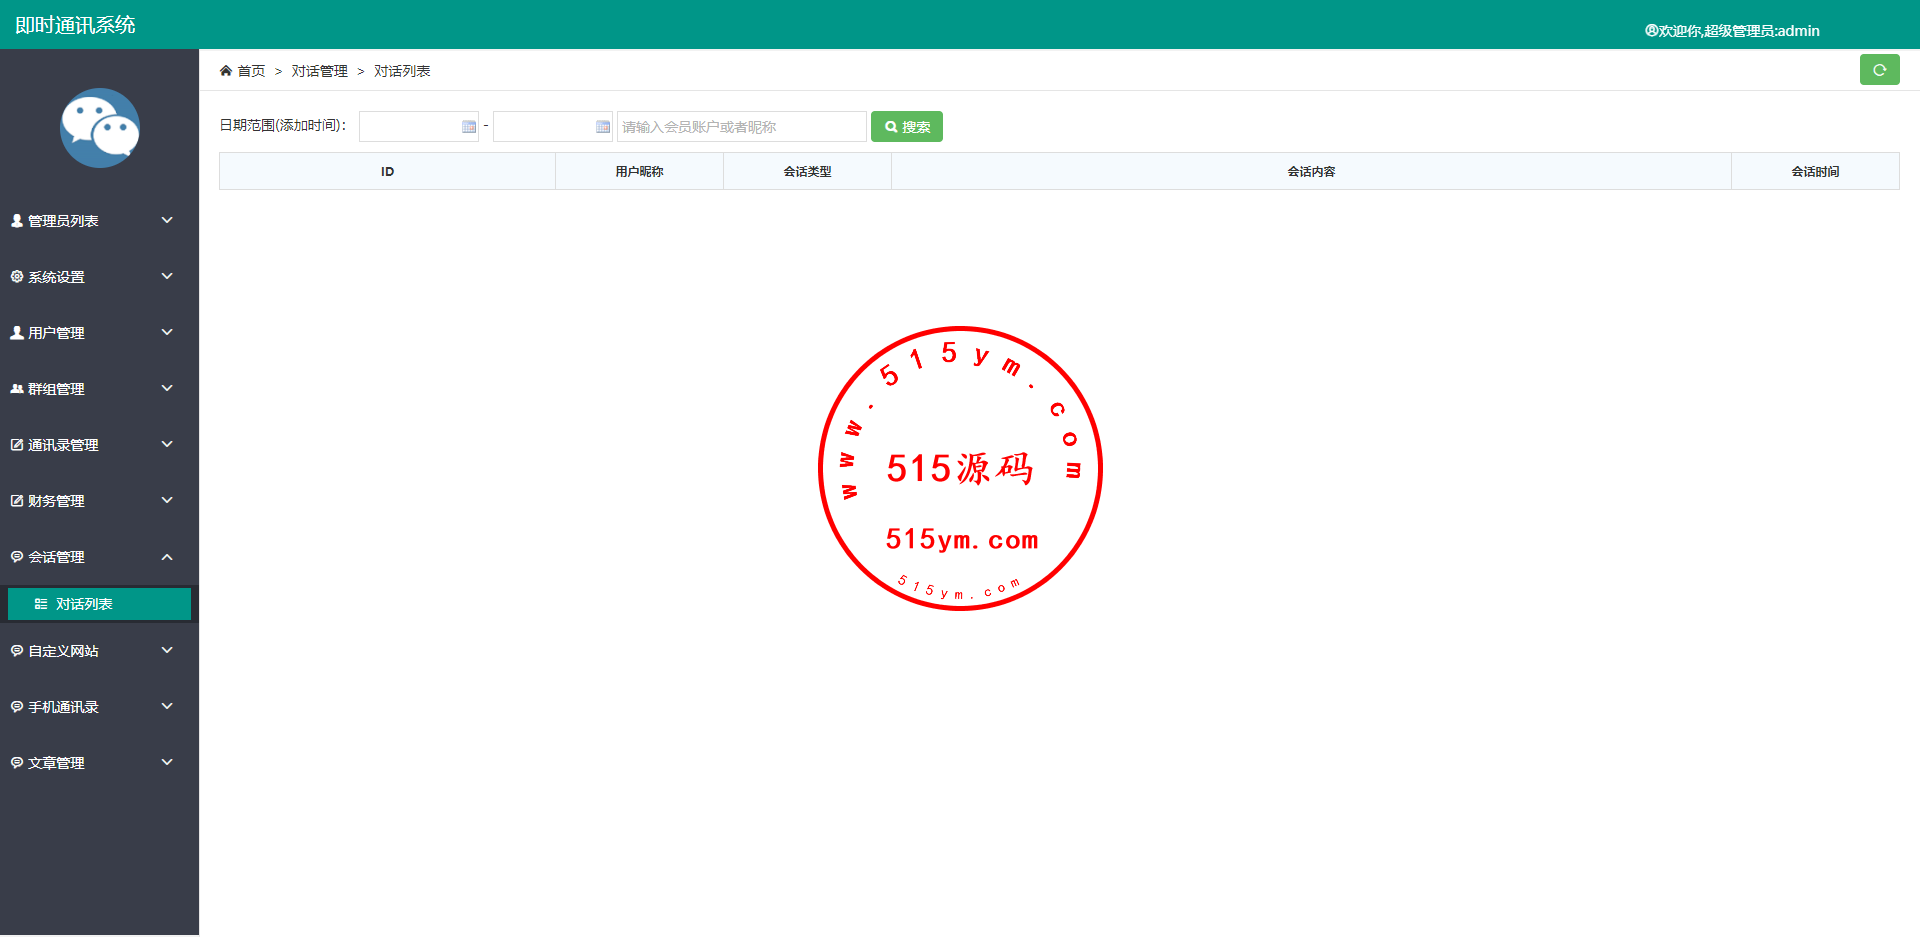
Task: Collapse the 会话管理 section chevron
Action: pos(167,557)
